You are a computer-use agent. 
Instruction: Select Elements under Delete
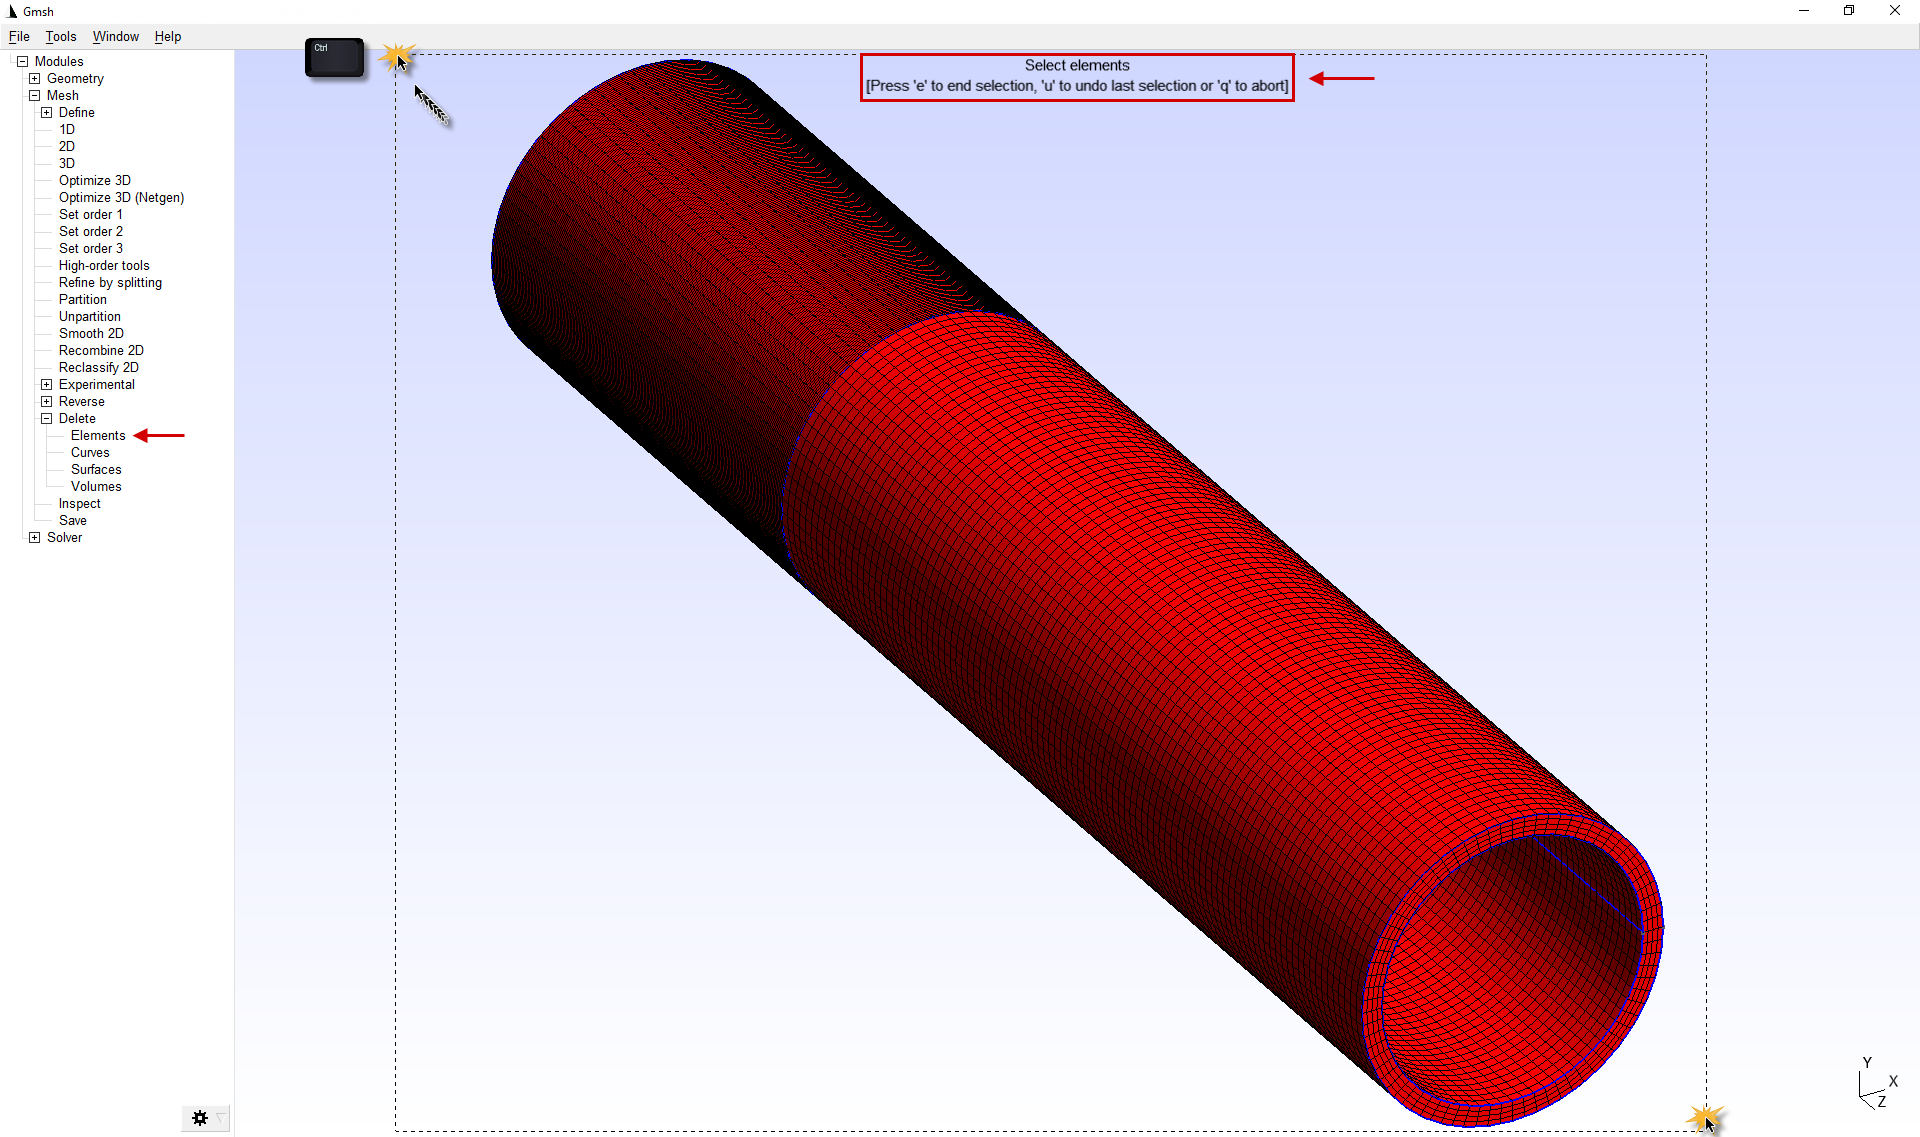[x=98, y=435]
